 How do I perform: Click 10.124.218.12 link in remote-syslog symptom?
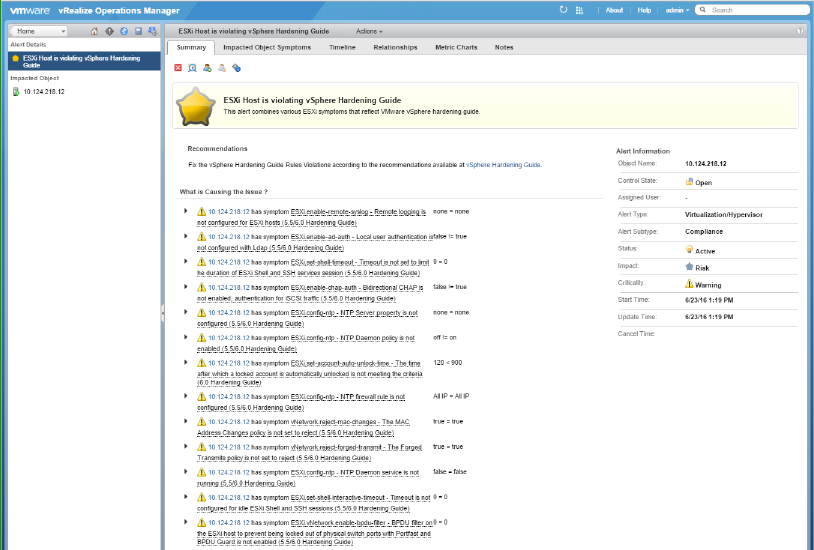(228, 212)
